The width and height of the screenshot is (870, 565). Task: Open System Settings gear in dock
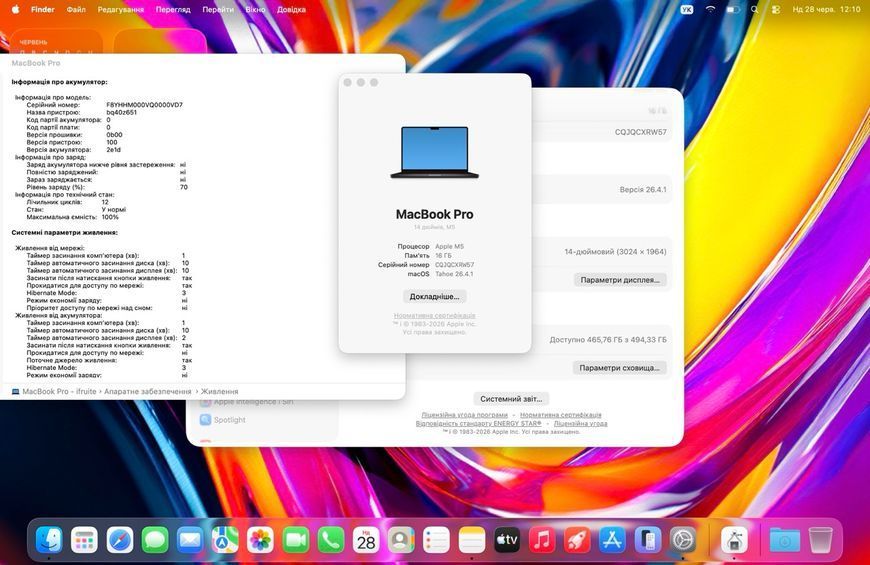[682, 539]
